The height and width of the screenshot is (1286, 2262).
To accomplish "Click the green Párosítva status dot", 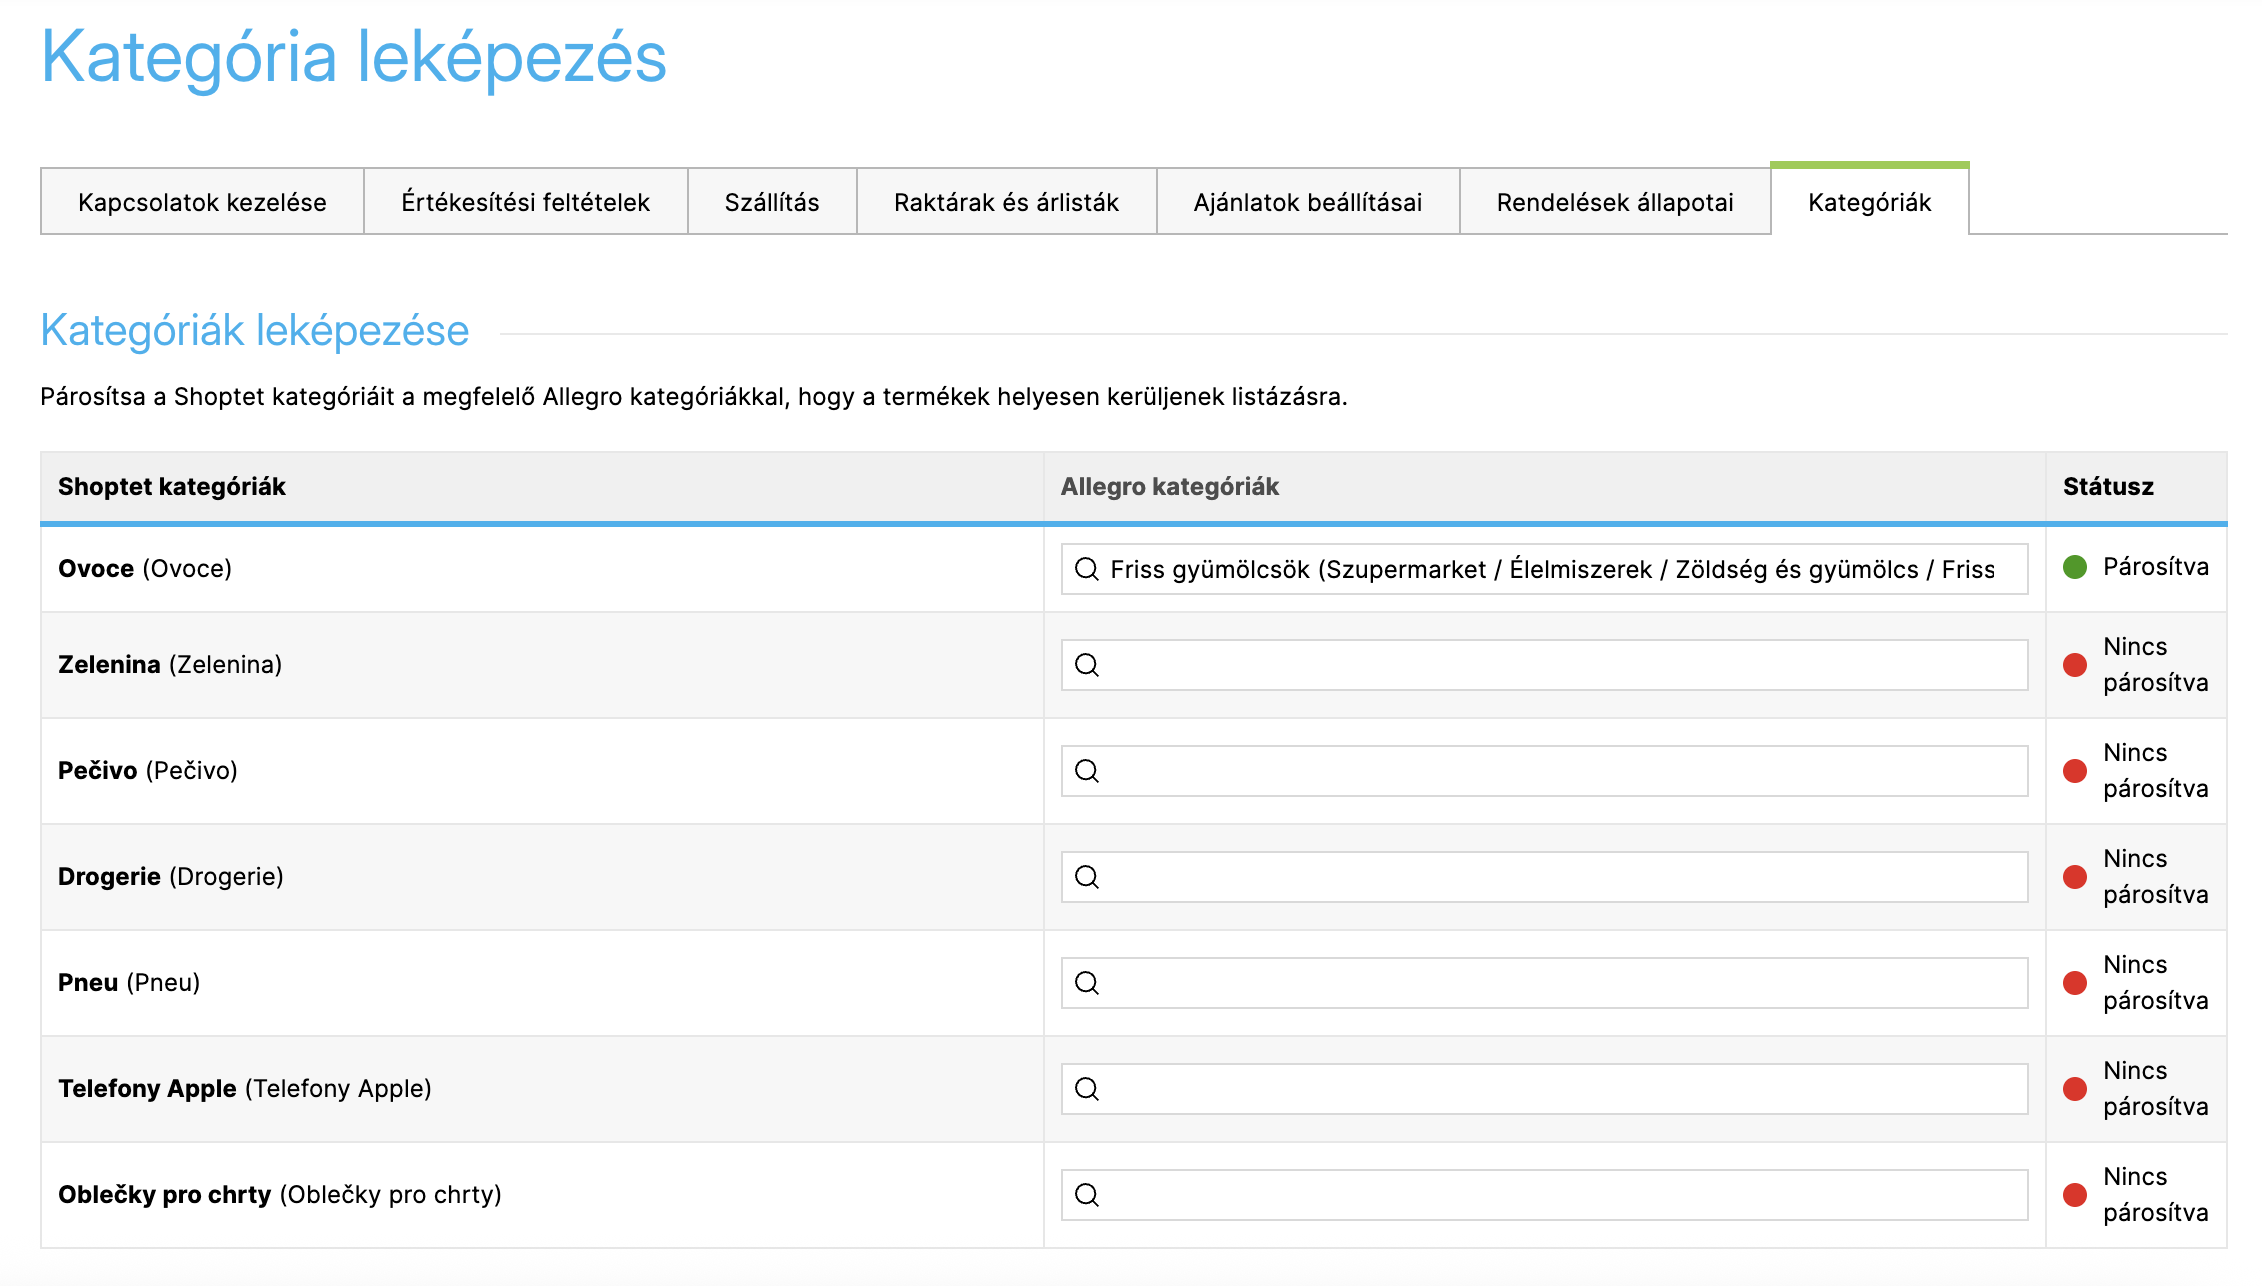I will (x=2075, y=568).
